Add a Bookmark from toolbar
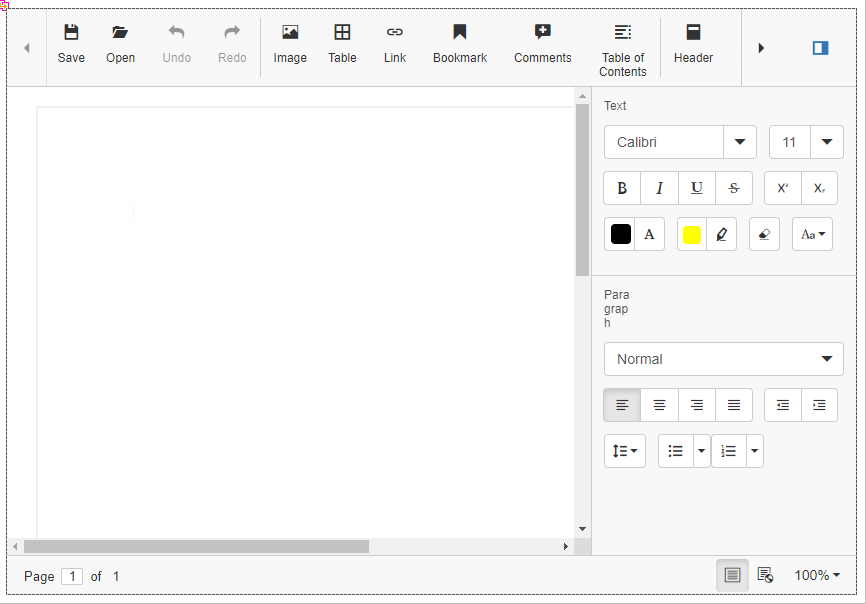This screenshot has width=866, height=604. tap(460, 44)
